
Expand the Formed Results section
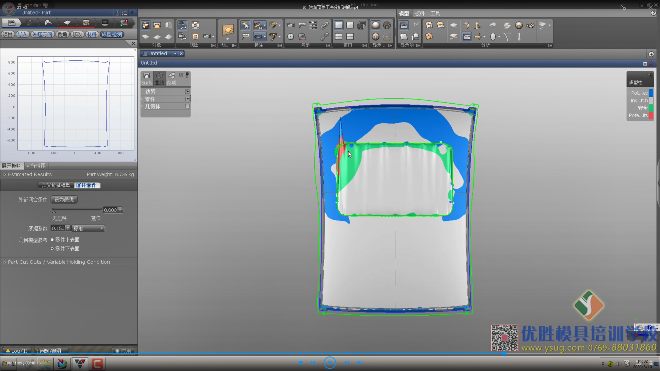point(5,174)
